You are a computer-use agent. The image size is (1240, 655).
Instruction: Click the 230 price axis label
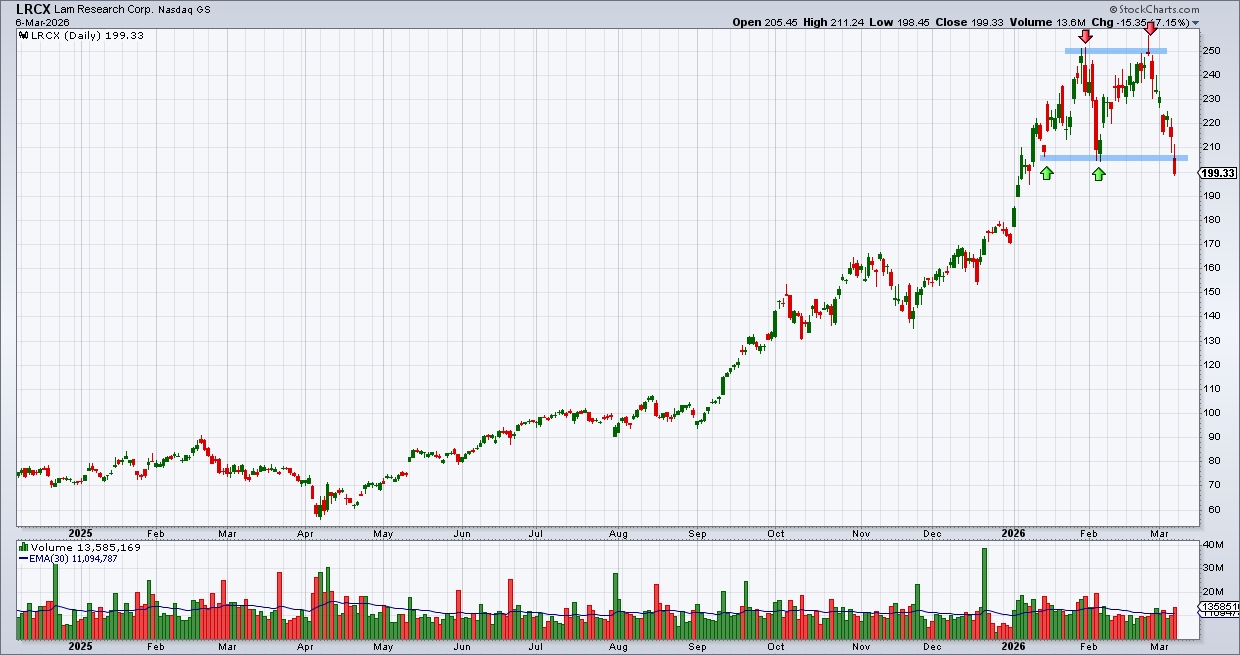[x=1212, y=98]
